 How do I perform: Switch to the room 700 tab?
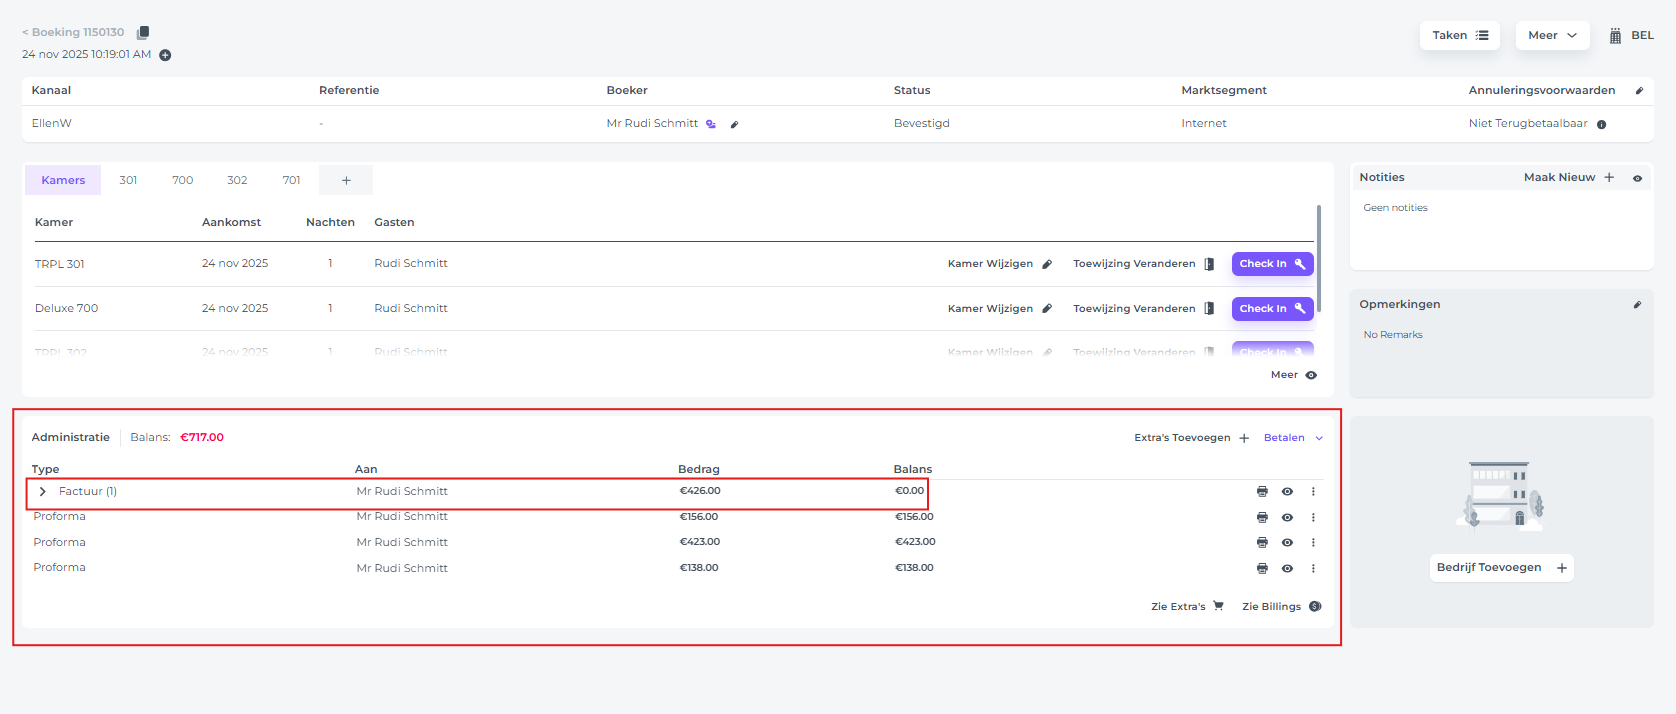tap(182, 180)
